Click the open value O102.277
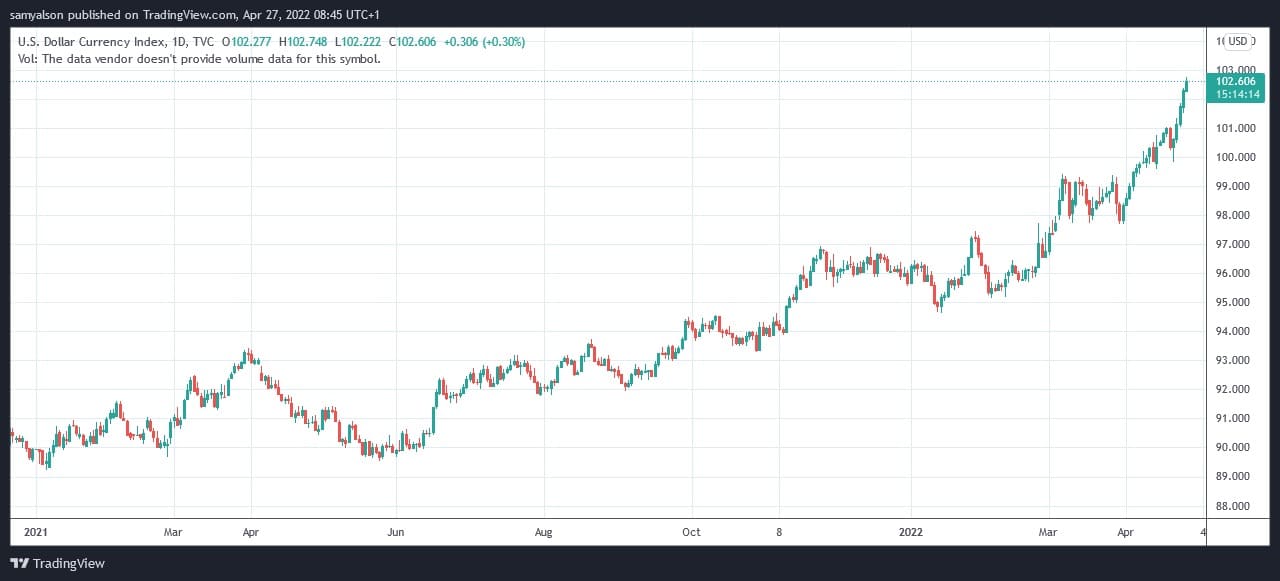The height and width of the screenshot is (581, 1280). click(249, 42)
